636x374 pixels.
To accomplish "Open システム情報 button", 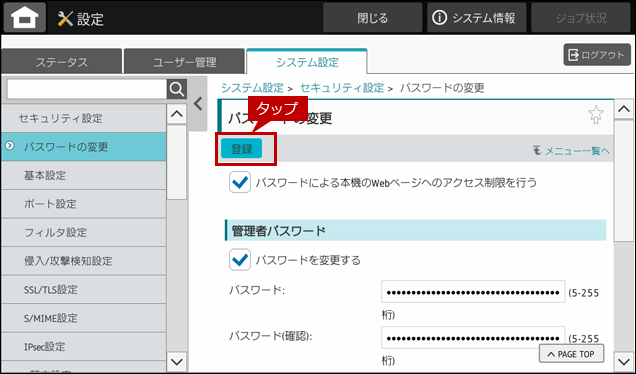I will [476, 17].
